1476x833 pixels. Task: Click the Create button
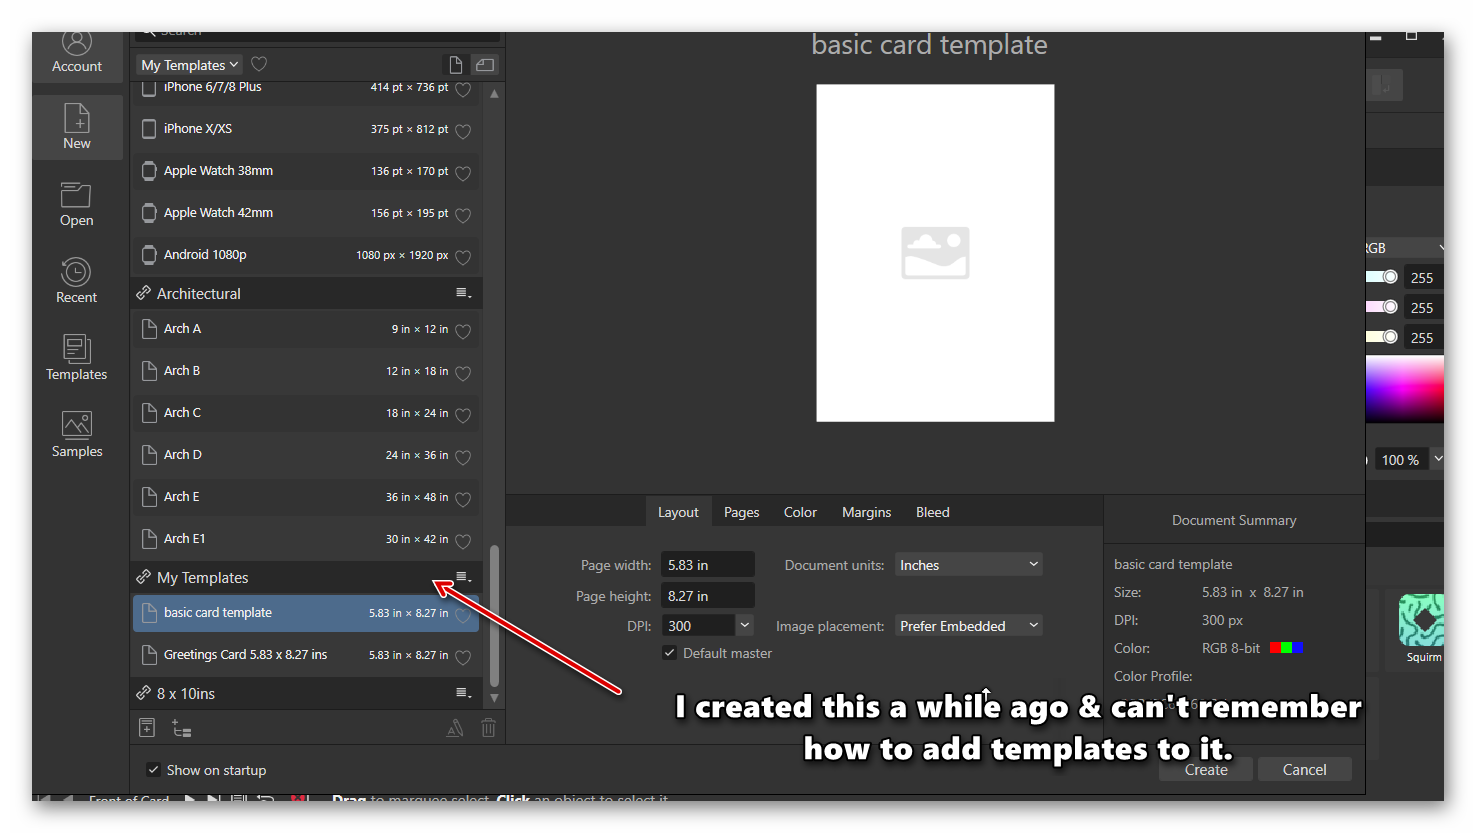1206,769
